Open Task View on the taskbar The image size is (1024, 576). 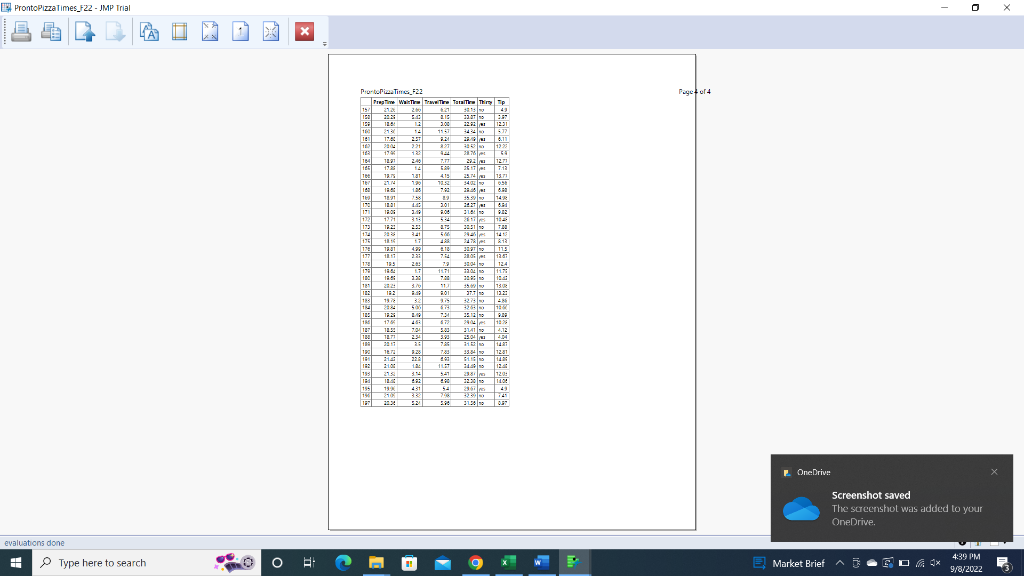pos(310,562)
